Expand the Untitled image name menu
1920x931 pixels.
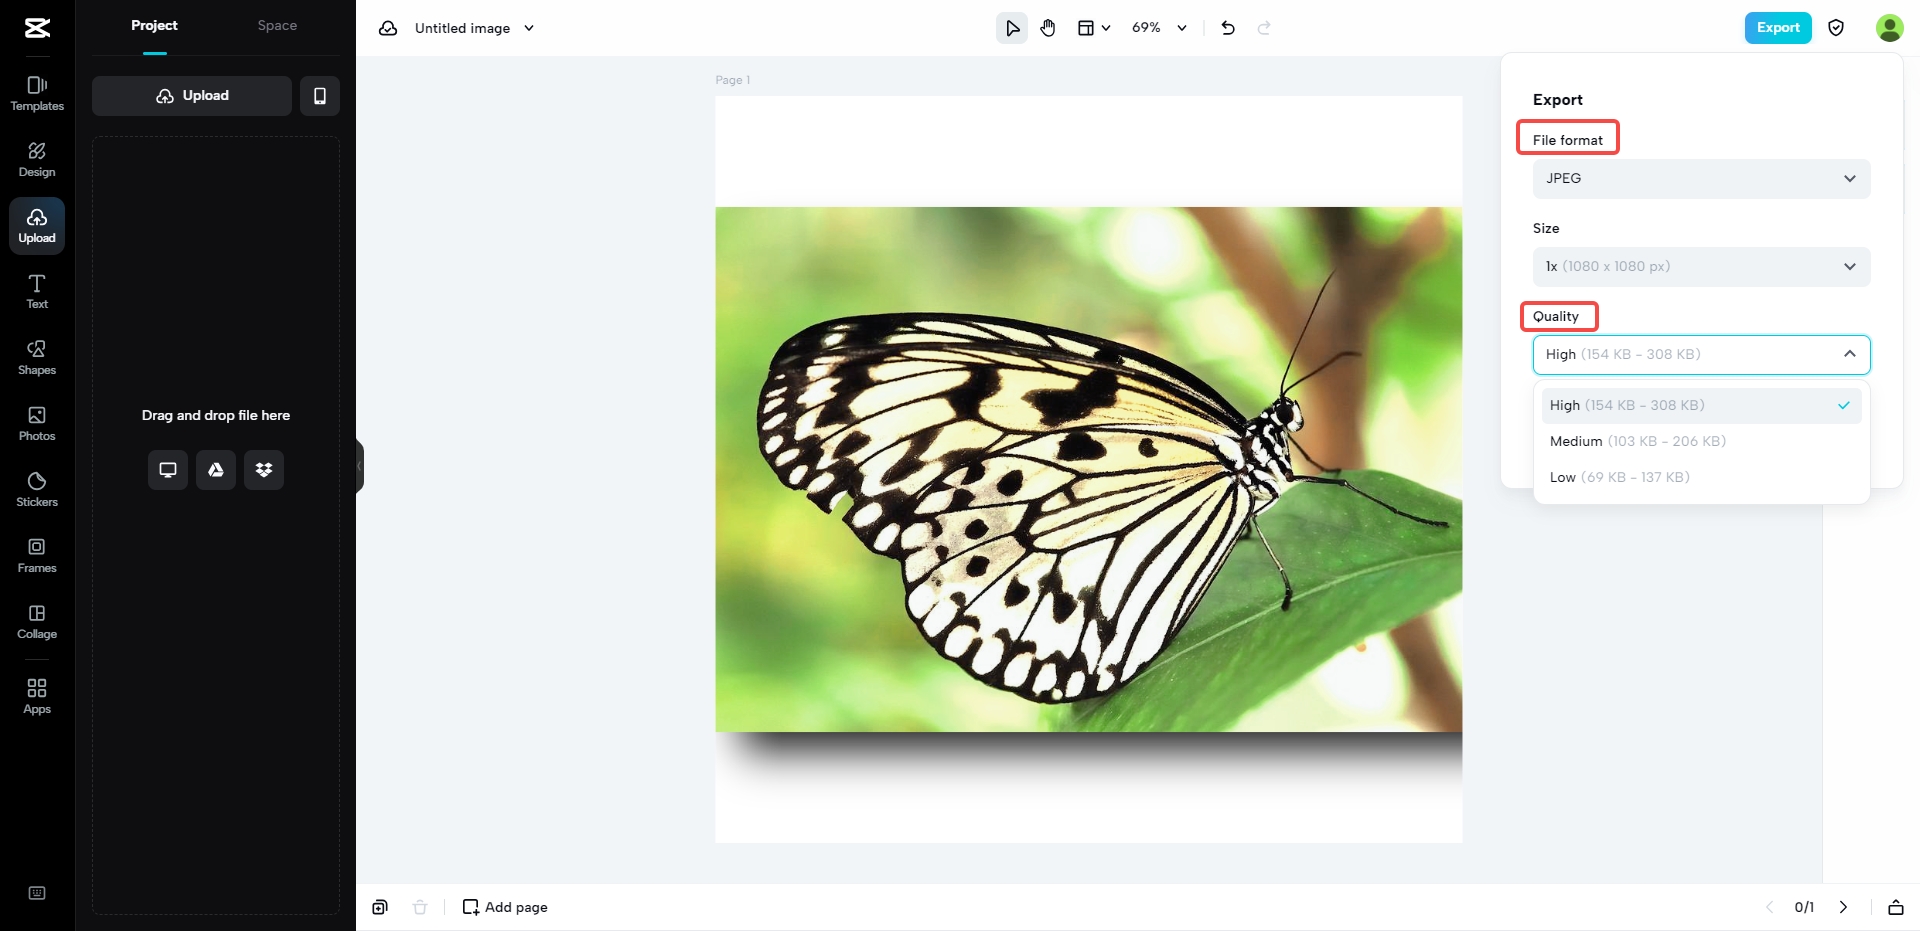529,28
